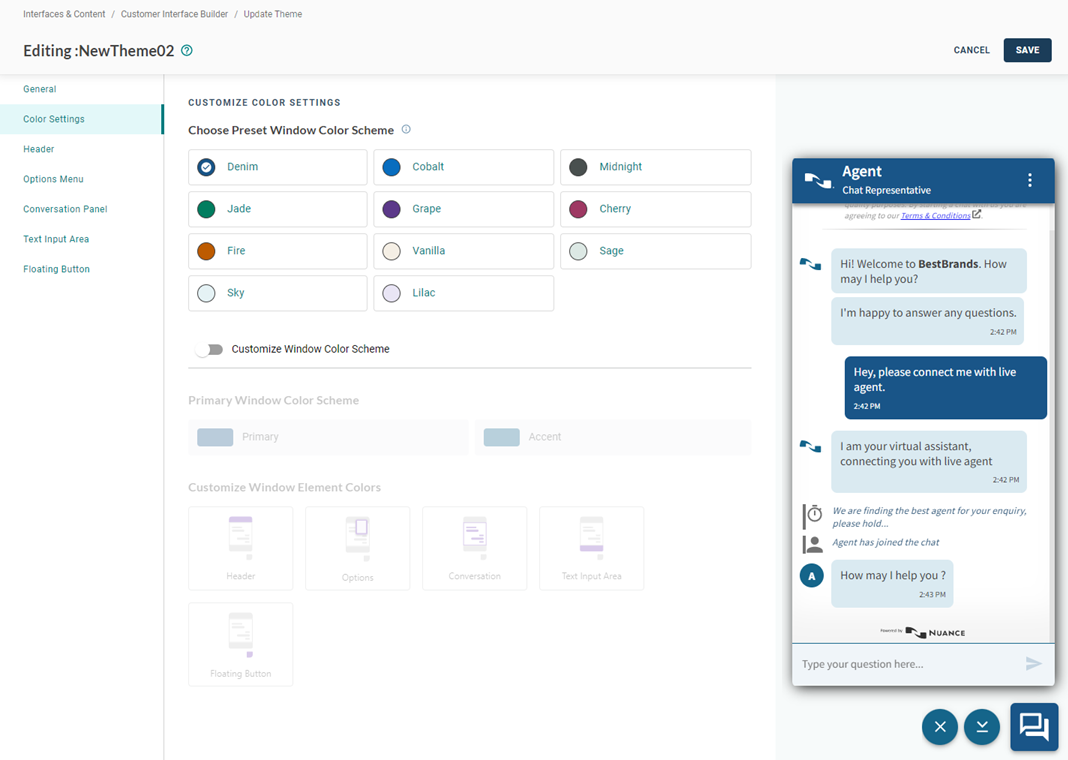The image size is (1068, 760).
Task: Open the three-dot menu in chat header
Action: click(1029, 181)
